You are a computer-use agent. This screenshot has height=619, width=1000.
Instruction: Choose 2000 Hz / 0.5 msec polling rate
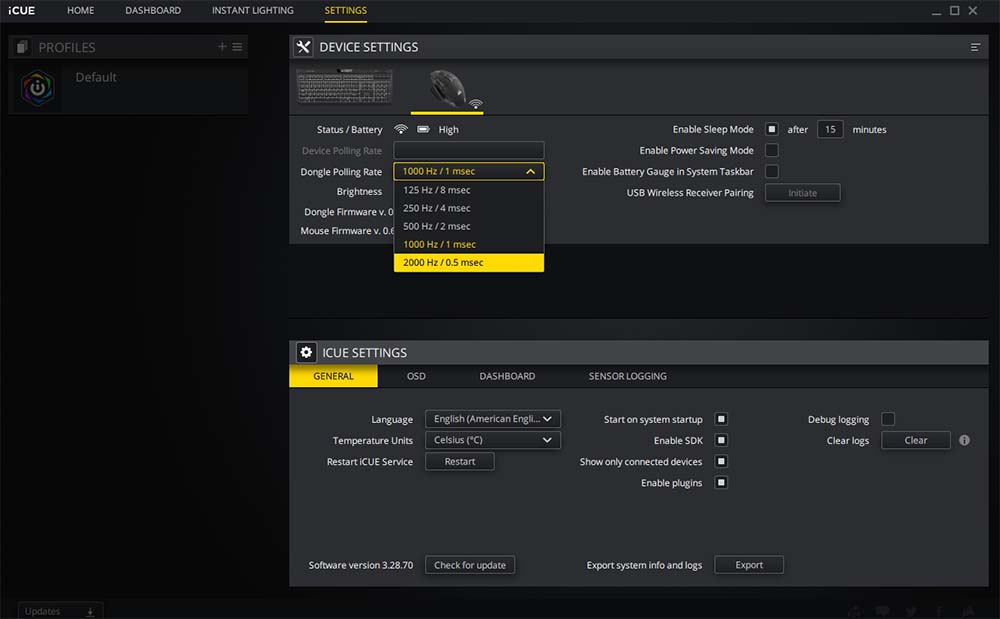pyautogui.click(x=468, y=263)
